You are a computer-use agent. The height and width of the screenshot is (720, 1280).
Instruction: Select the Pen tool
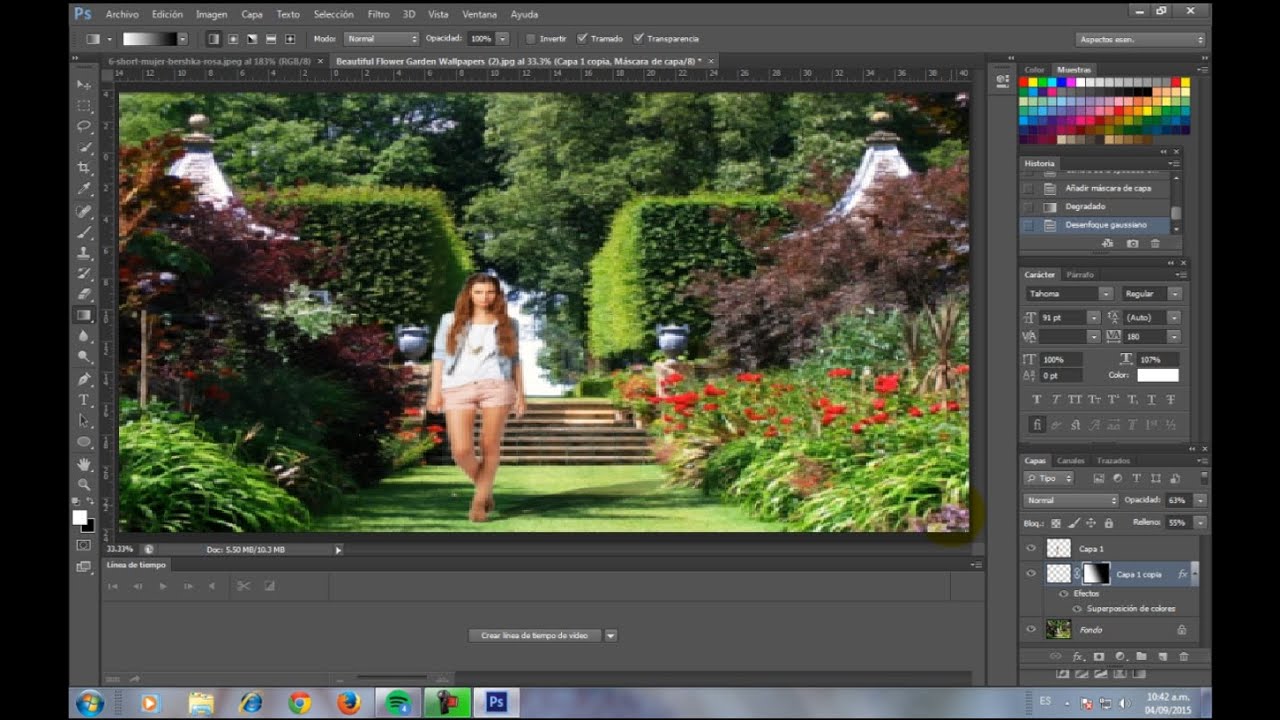(85, 379)
